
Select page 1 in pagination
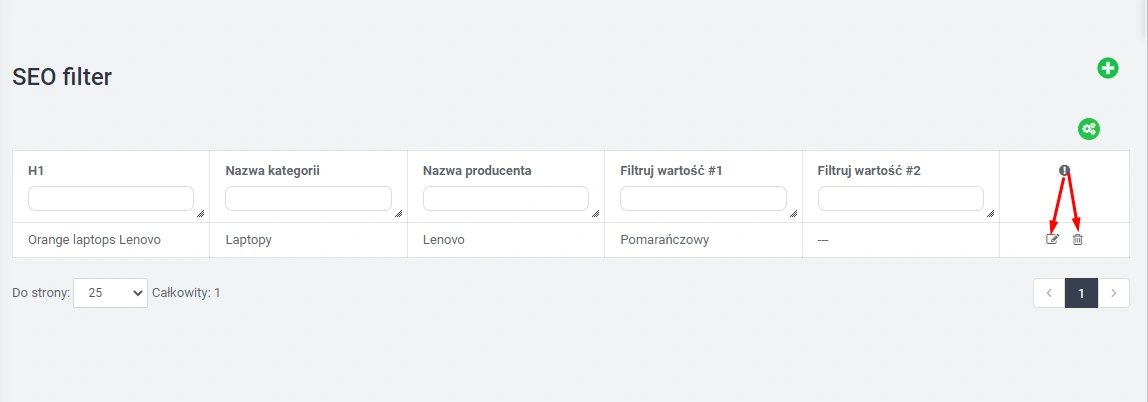click(x=1081, y=293)
